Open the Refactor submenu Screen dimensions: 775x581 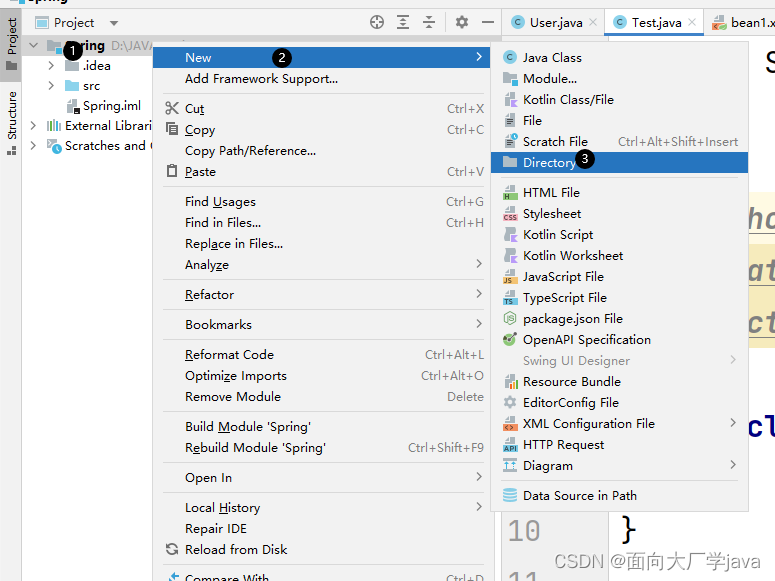[x=323, y=295]
